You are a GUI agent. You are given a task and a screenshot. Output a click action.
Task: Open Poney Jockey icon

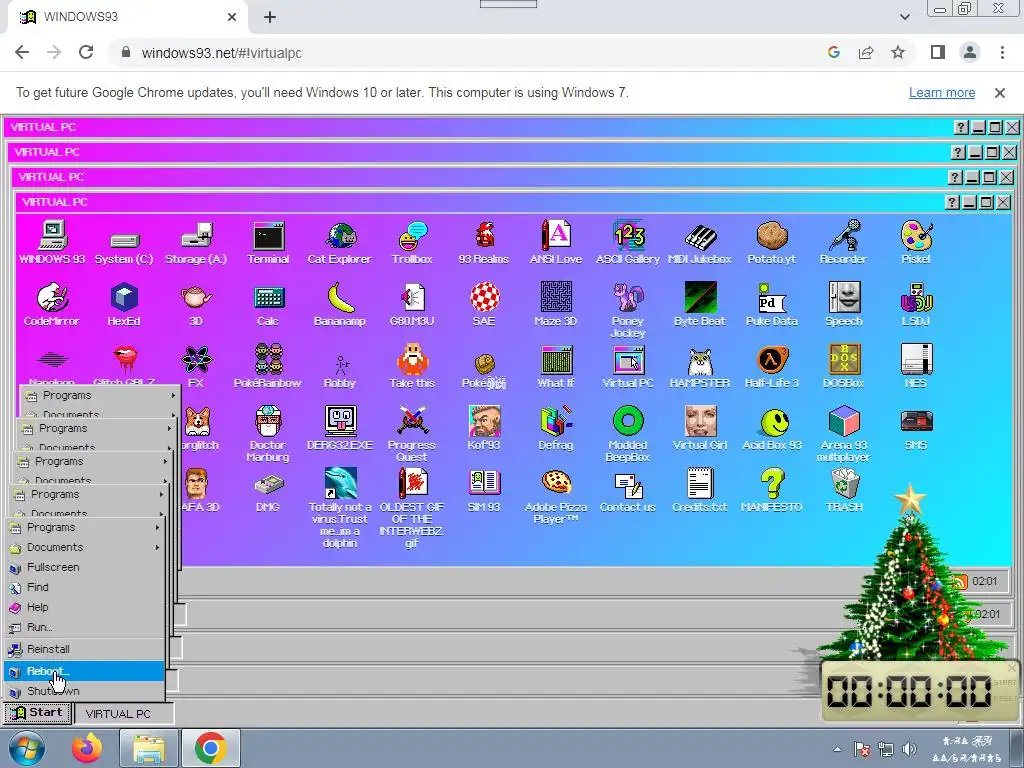(x=628, y=310)
